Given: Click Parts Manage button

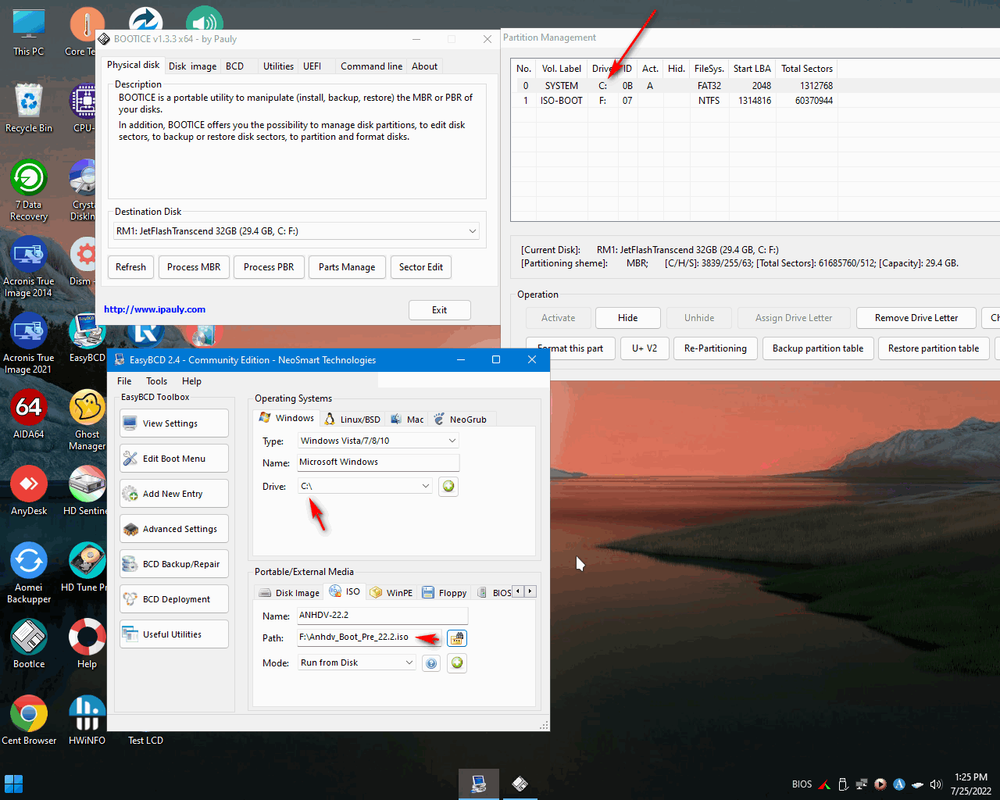Looking at the screenshot, I should point(347,267).
